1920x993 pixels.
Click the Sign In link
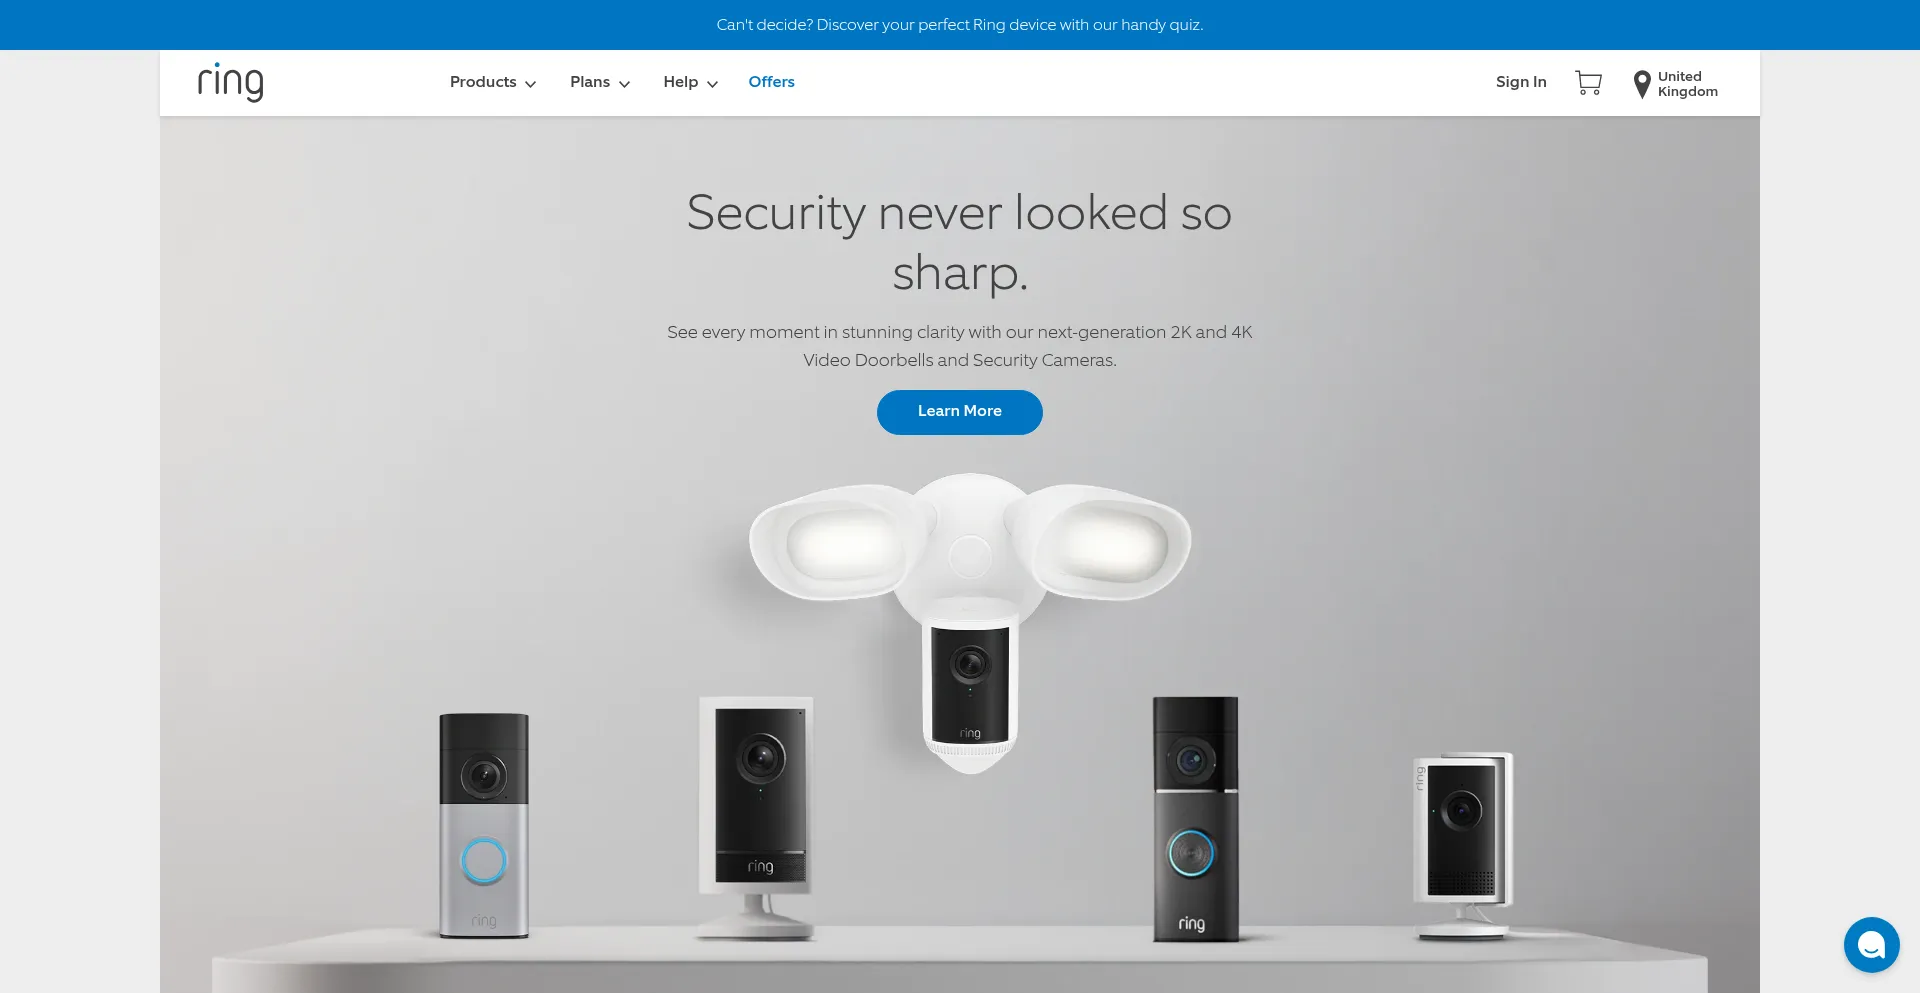(x=1521, y=82)
